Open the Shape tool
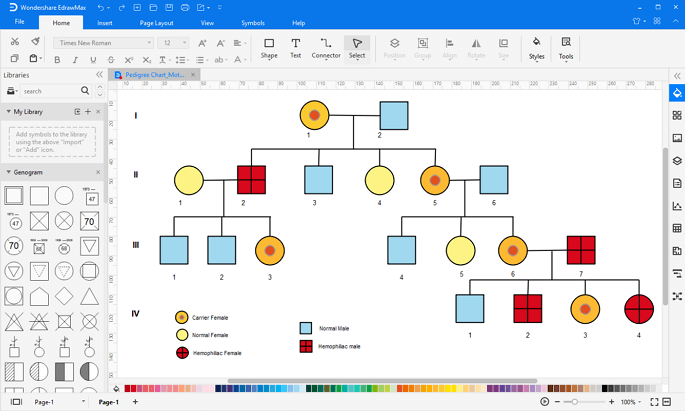This screenshot has width=685, height=411. (x=269, y=48)
